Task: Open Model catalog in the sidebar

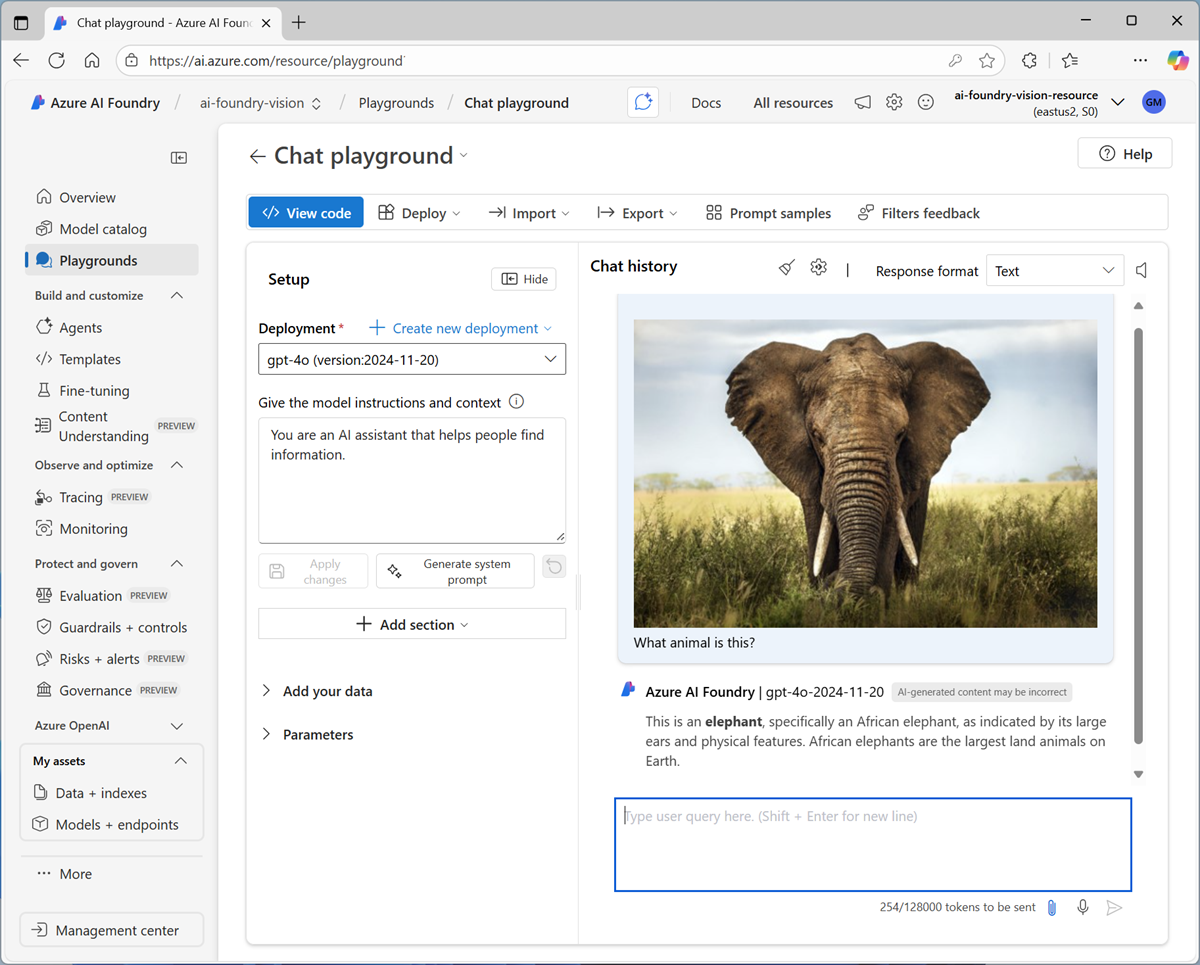Action: point(102,229)
